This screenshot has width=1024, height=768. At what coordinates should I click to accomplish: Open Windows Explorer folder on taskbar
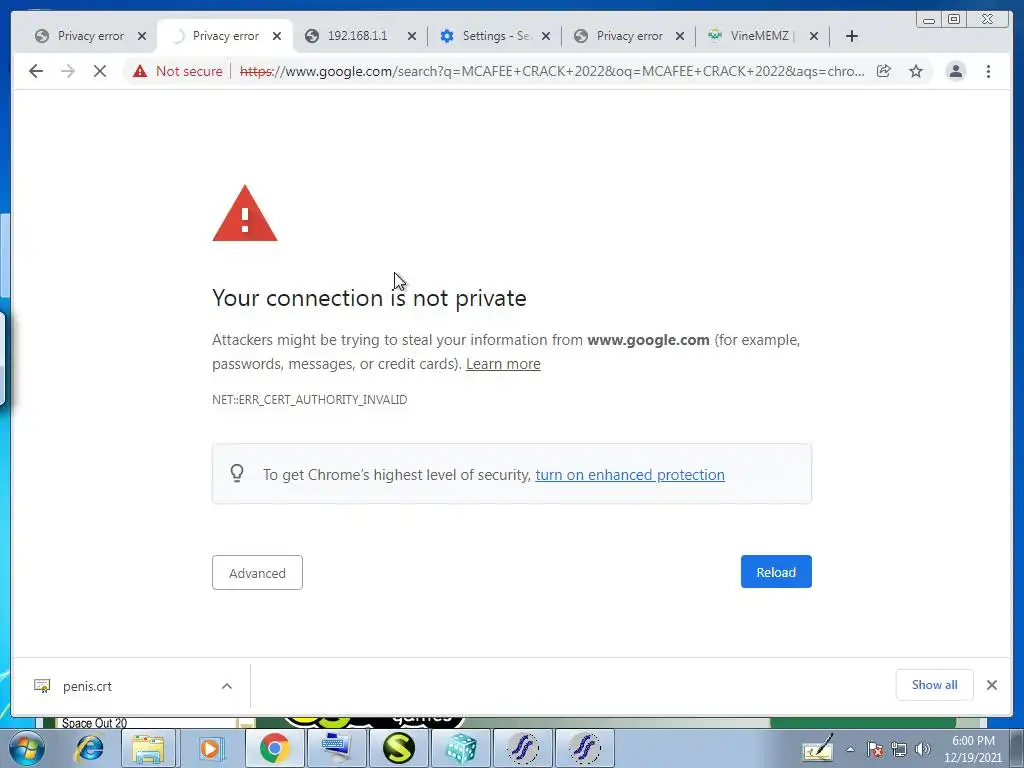pyautogui.click(x=148, y=748)
